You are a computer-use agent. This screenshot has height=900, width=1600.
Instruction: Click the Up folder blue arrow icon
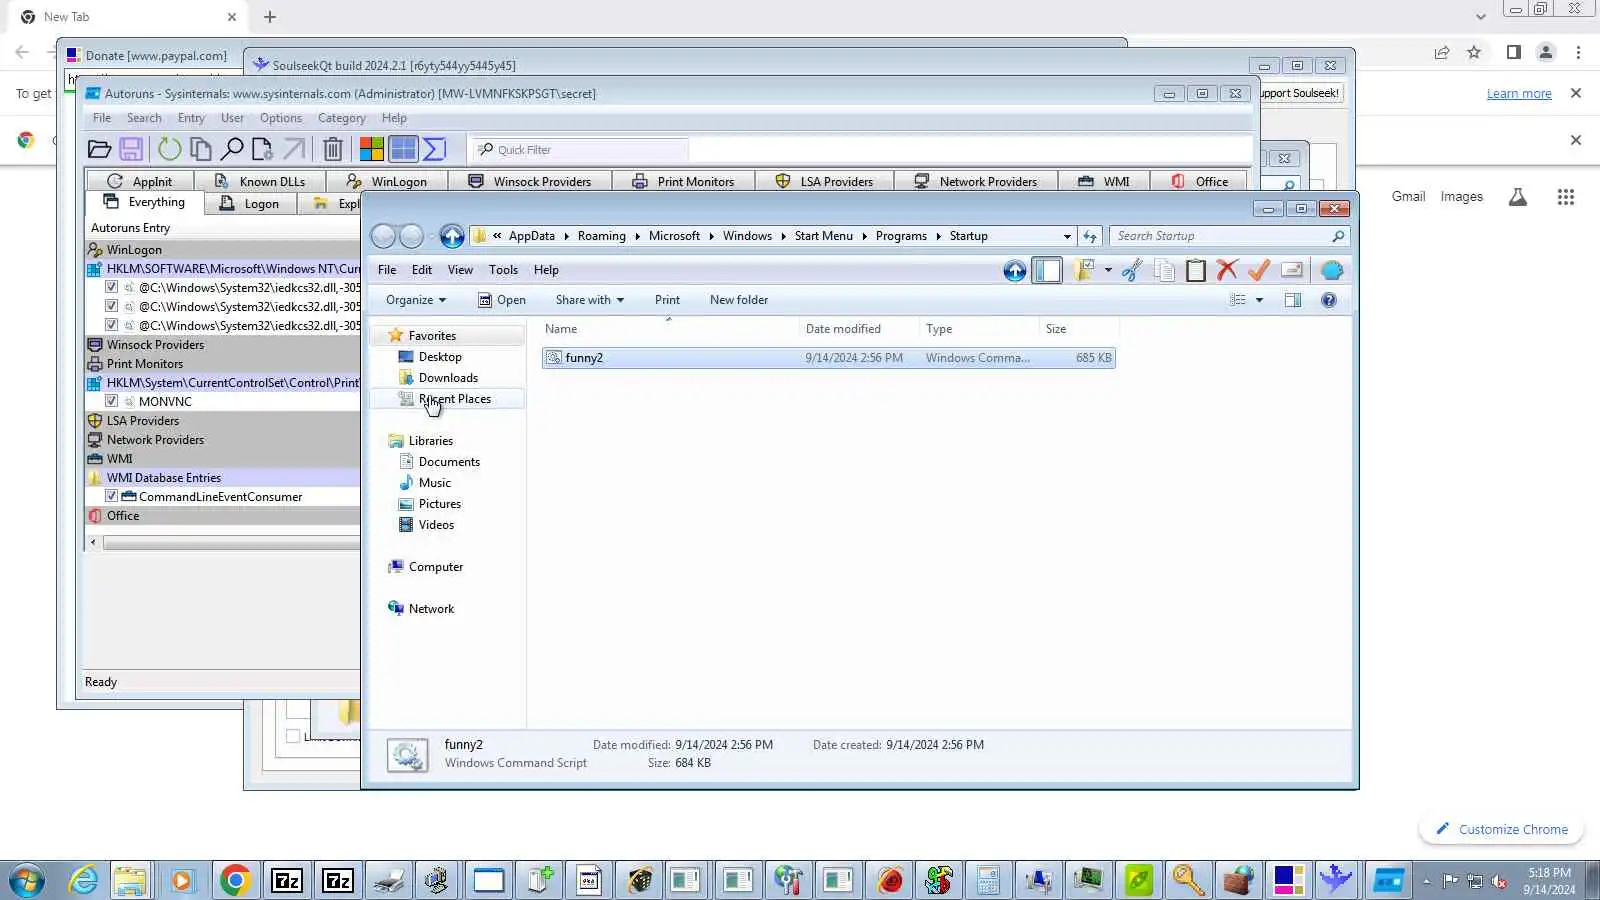click(1015, 271)
